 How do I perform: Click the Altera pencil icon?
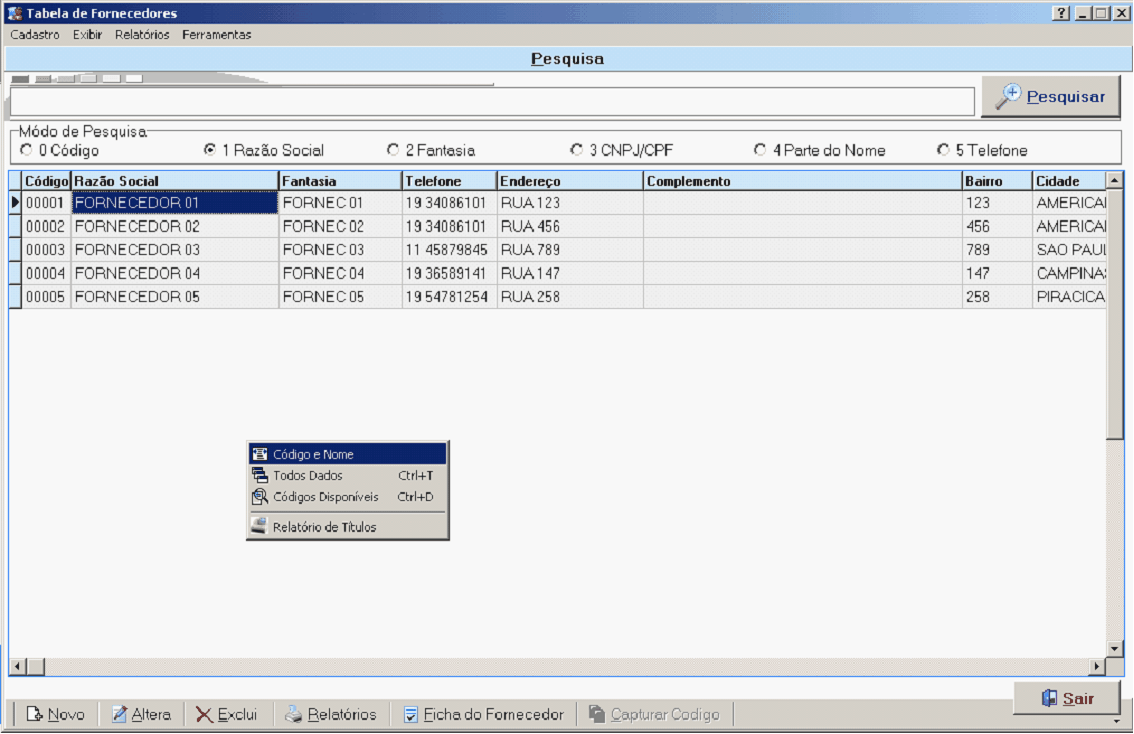pos(119,714)
